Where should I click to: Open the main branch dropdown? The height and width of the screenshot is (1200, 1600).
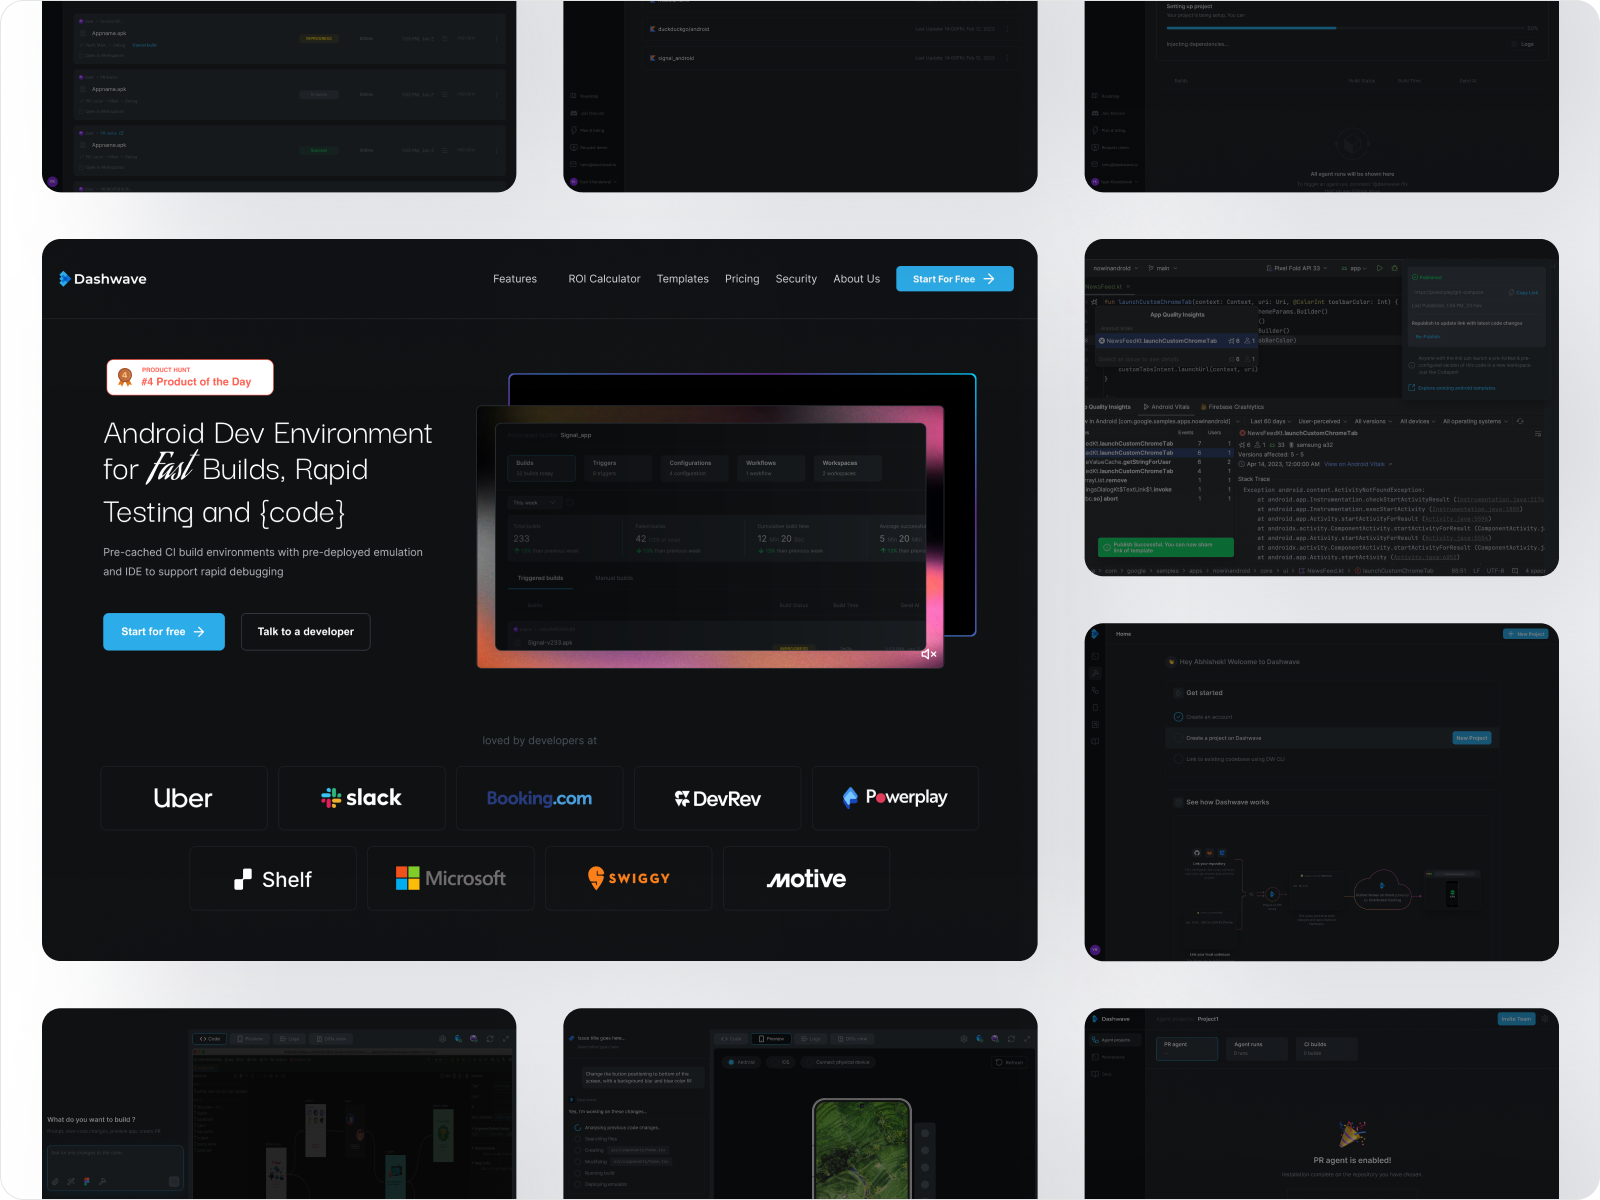pos(1163,268)
